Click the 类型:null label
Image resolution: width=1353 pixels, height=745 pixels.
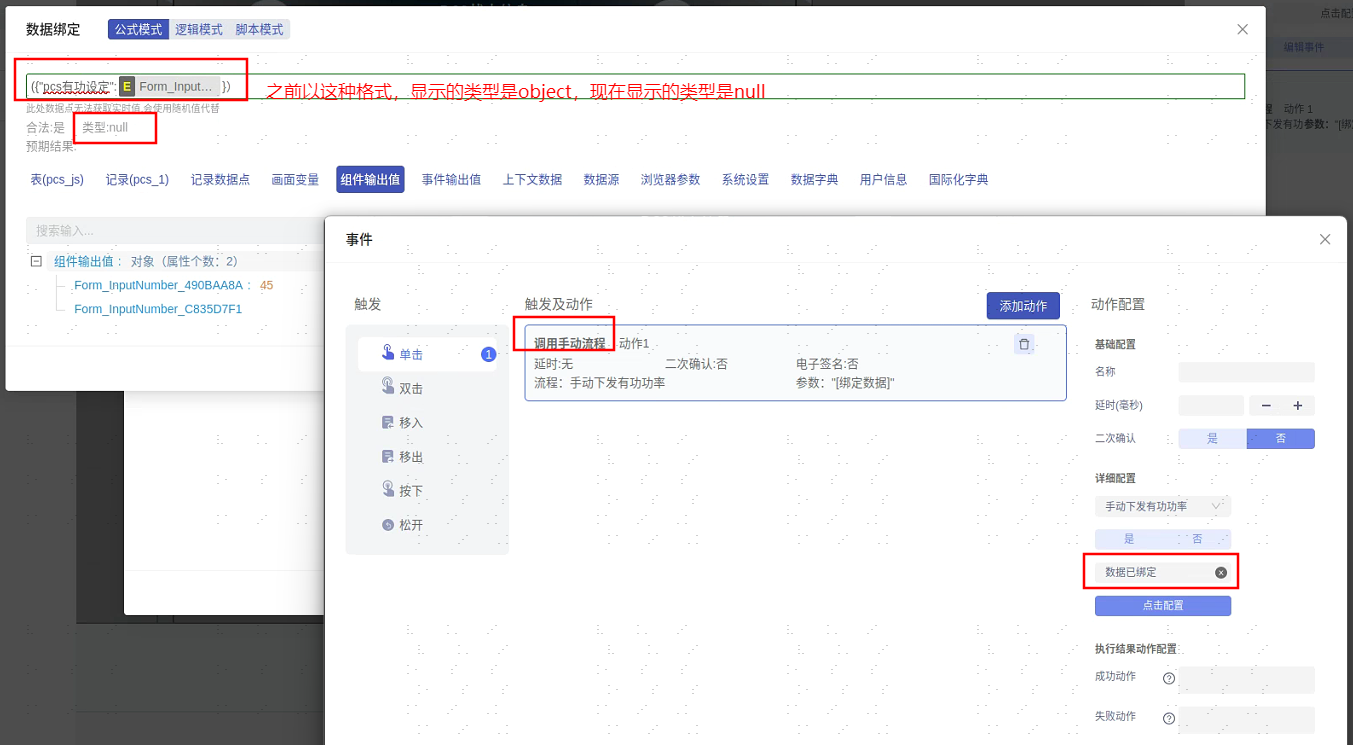[x=105, y=127]
